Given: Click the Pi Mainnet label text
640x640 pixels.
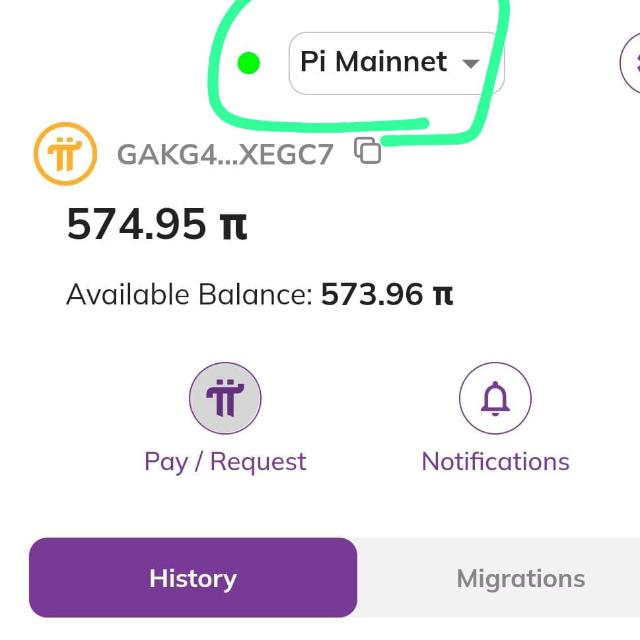Looking at the screenshot, I should (x=373, y=62).
